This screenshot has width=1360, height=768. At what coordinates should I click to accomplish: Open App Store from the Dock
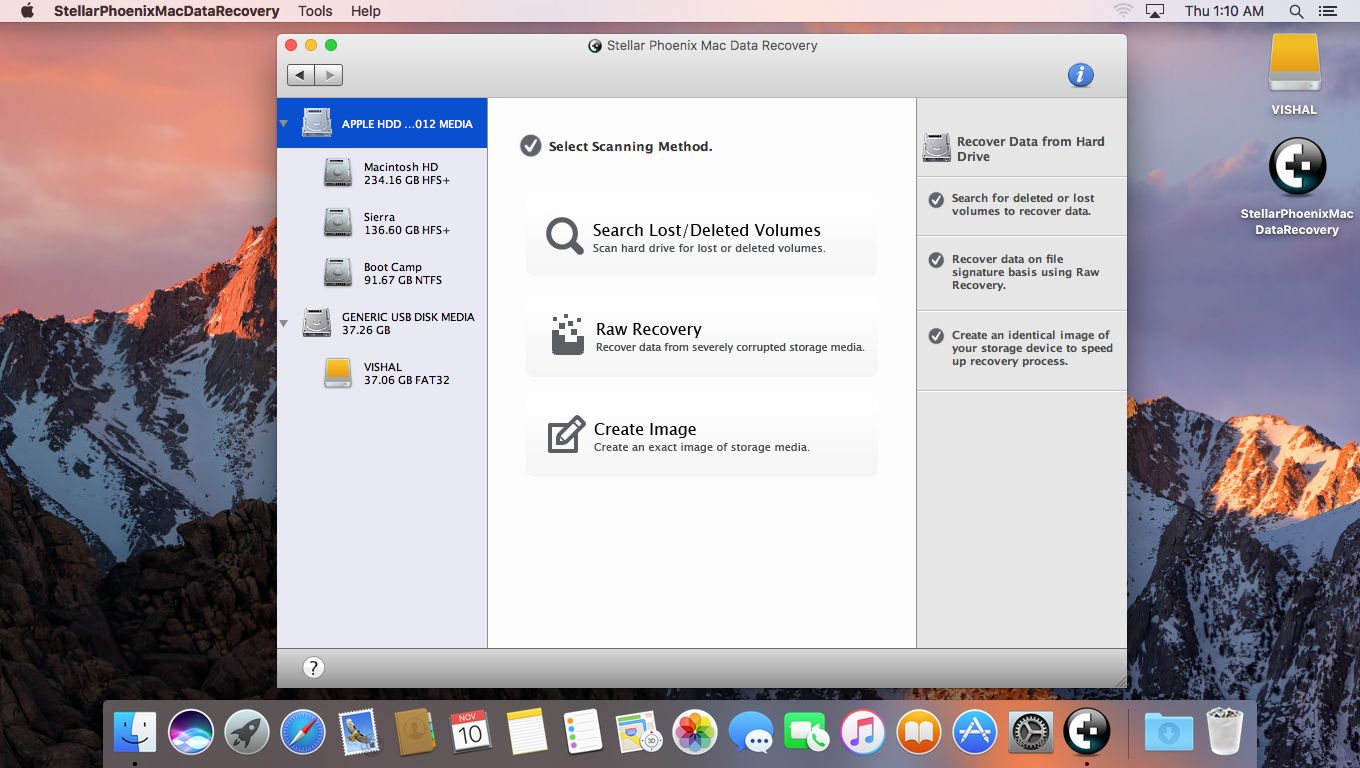point(974,732)
